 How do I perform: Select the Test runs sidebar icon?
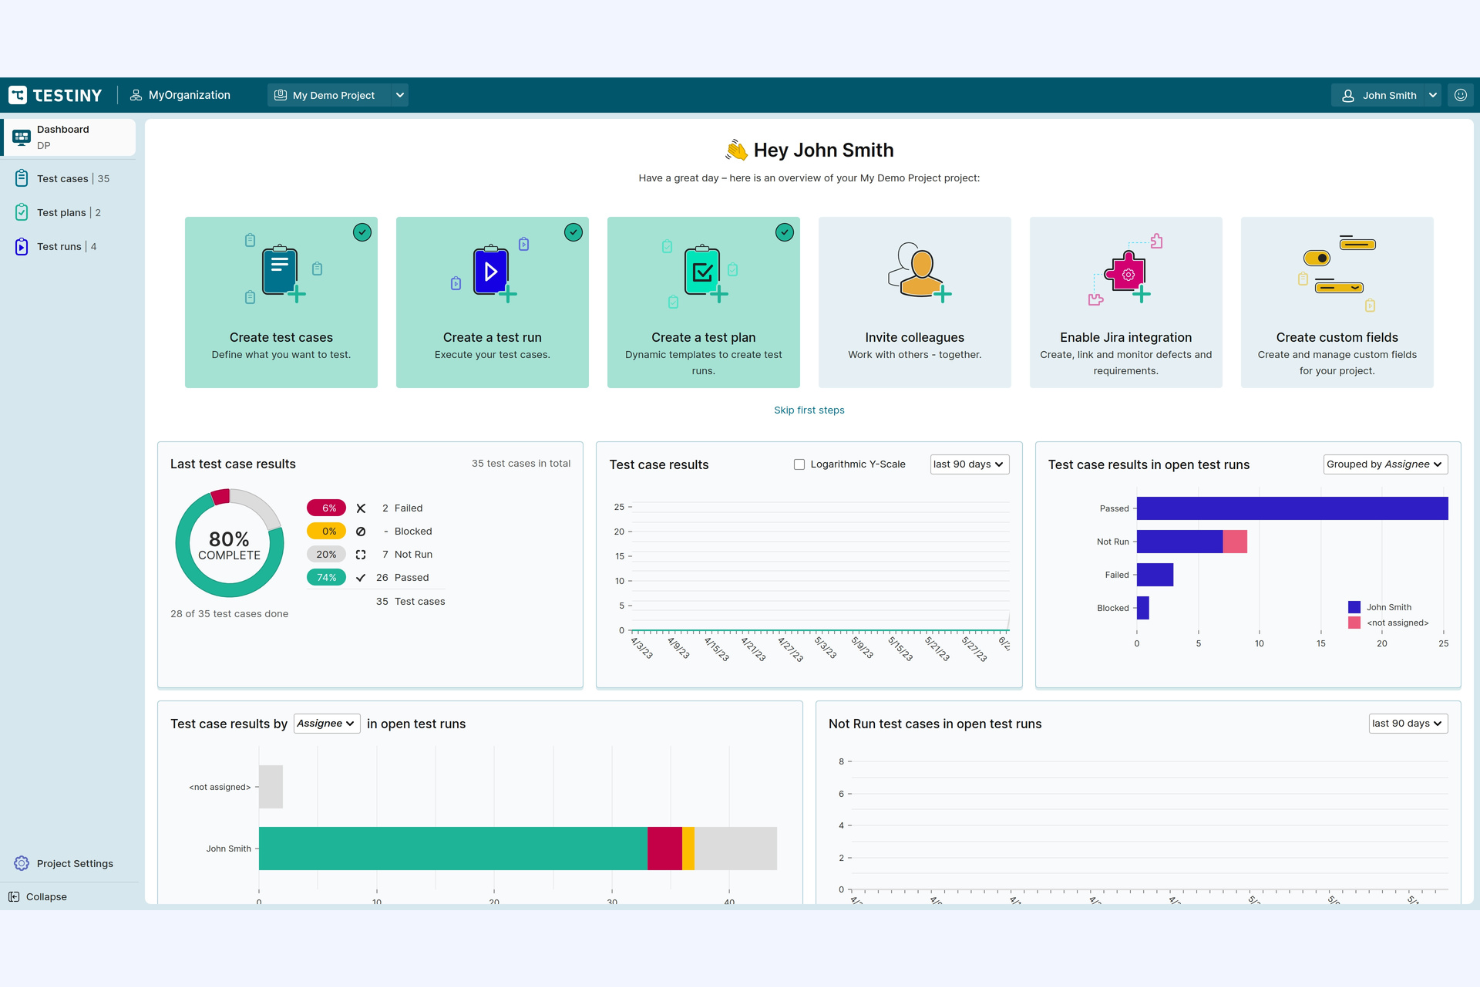coord(22,246)
